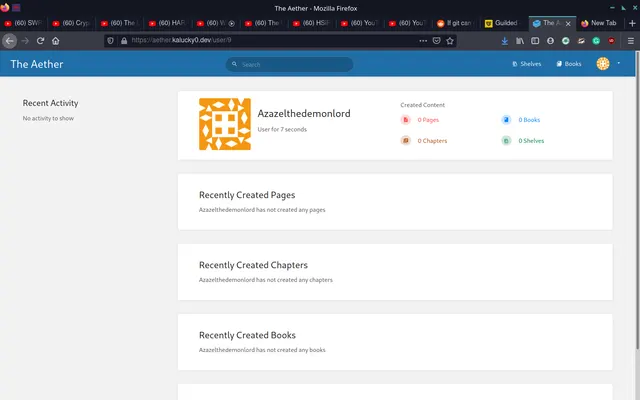Toggle the Firefox sidebar icon
Screen dimensions: 640x400
point(535,41)
